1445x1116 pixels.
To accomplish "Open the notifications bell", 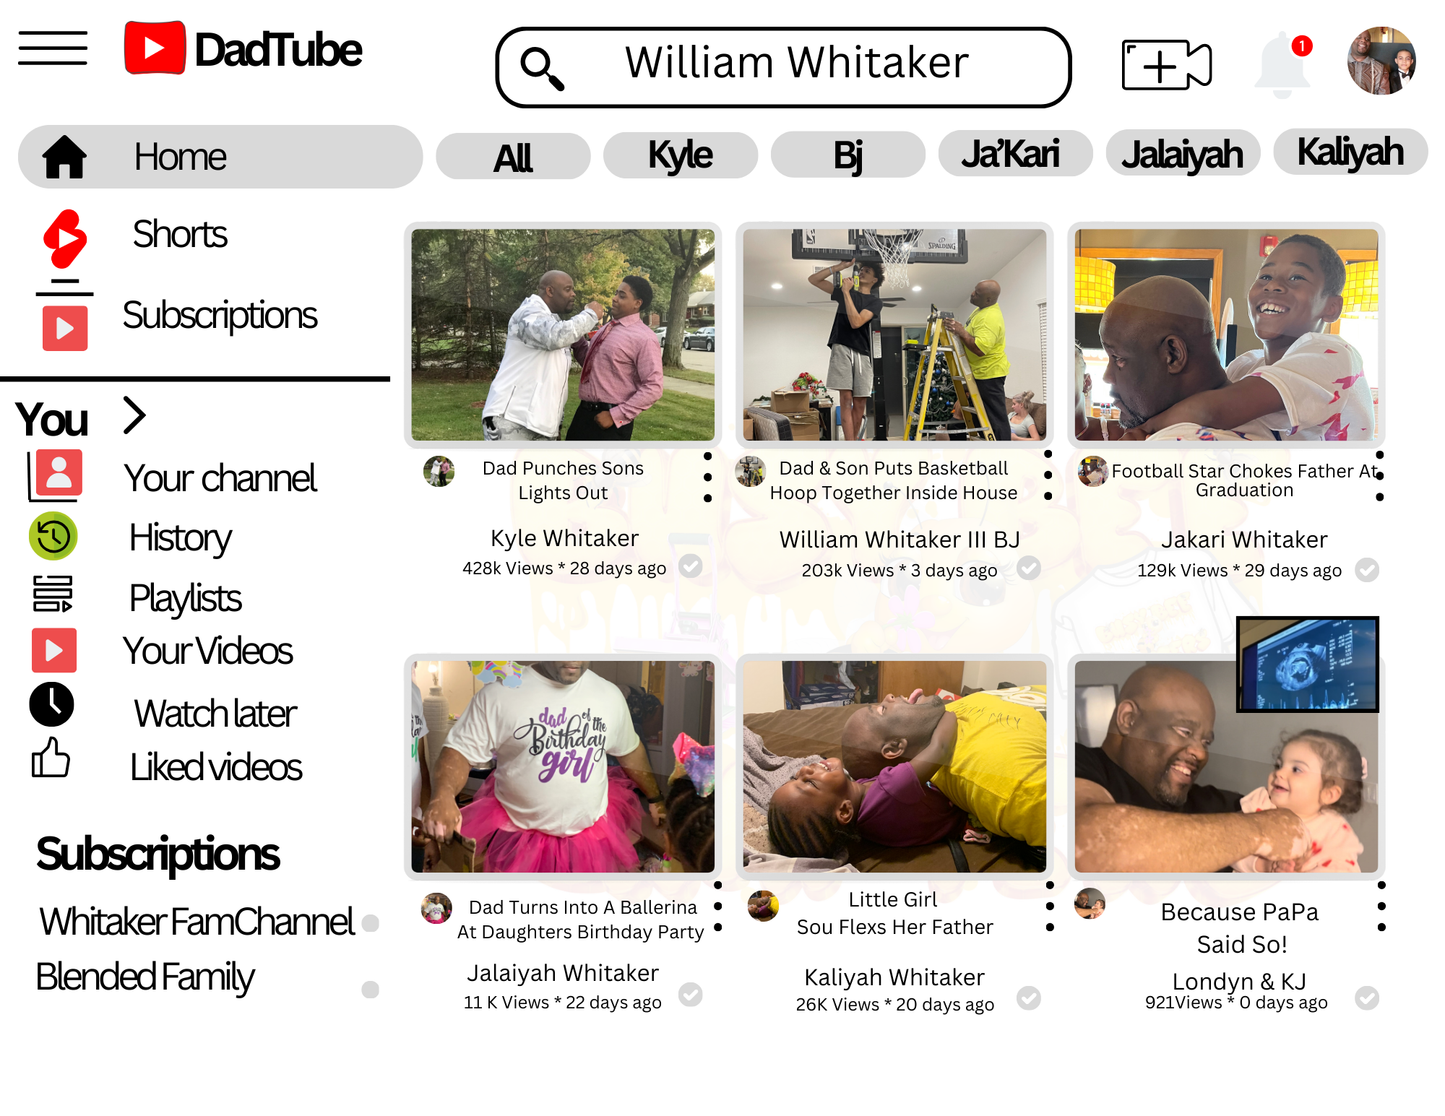I will (x=1283, y=65).
